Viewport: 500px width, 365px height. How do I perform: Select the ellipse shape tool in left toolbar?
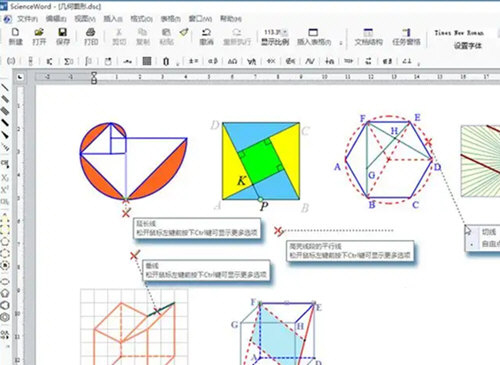[x=5, y=282]
